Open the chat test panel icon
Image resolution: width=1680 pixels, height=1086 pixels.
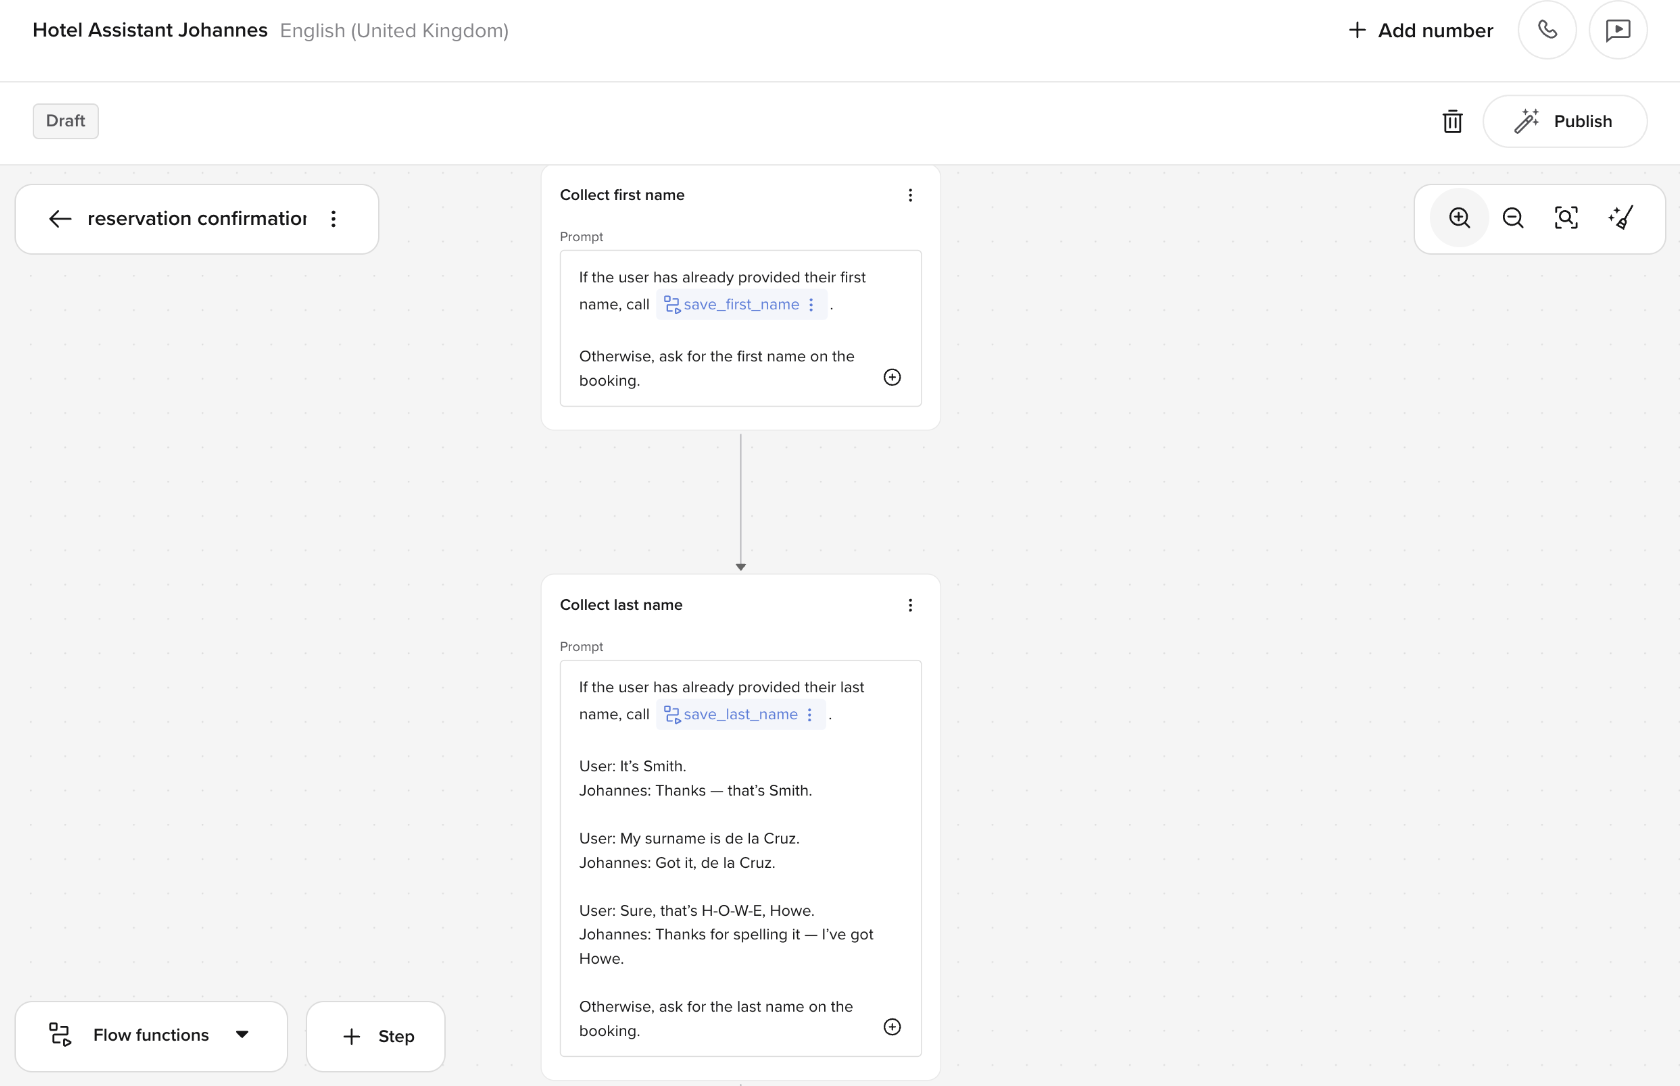1618,30
